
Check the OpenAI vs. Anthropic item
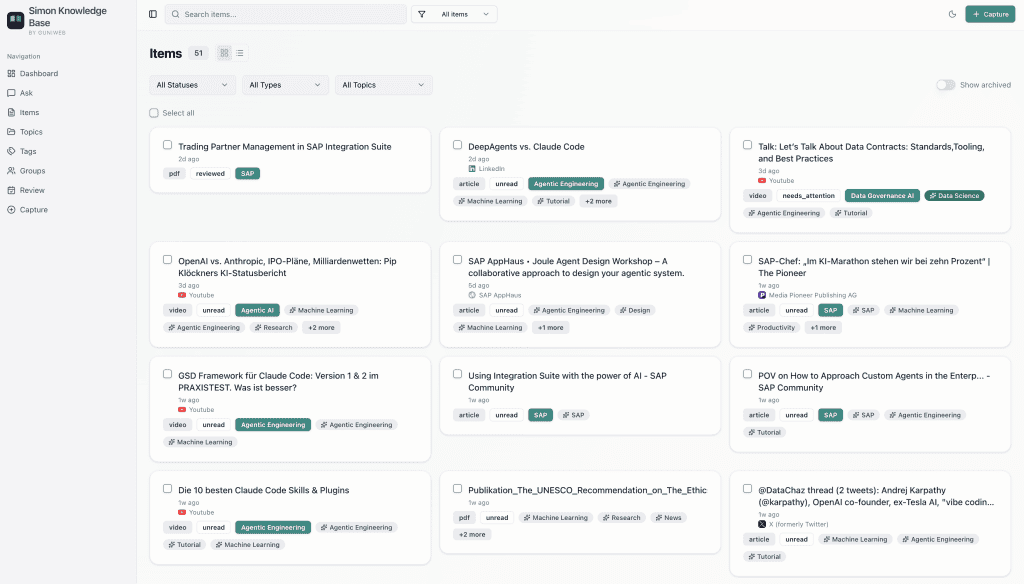point(168,259)
